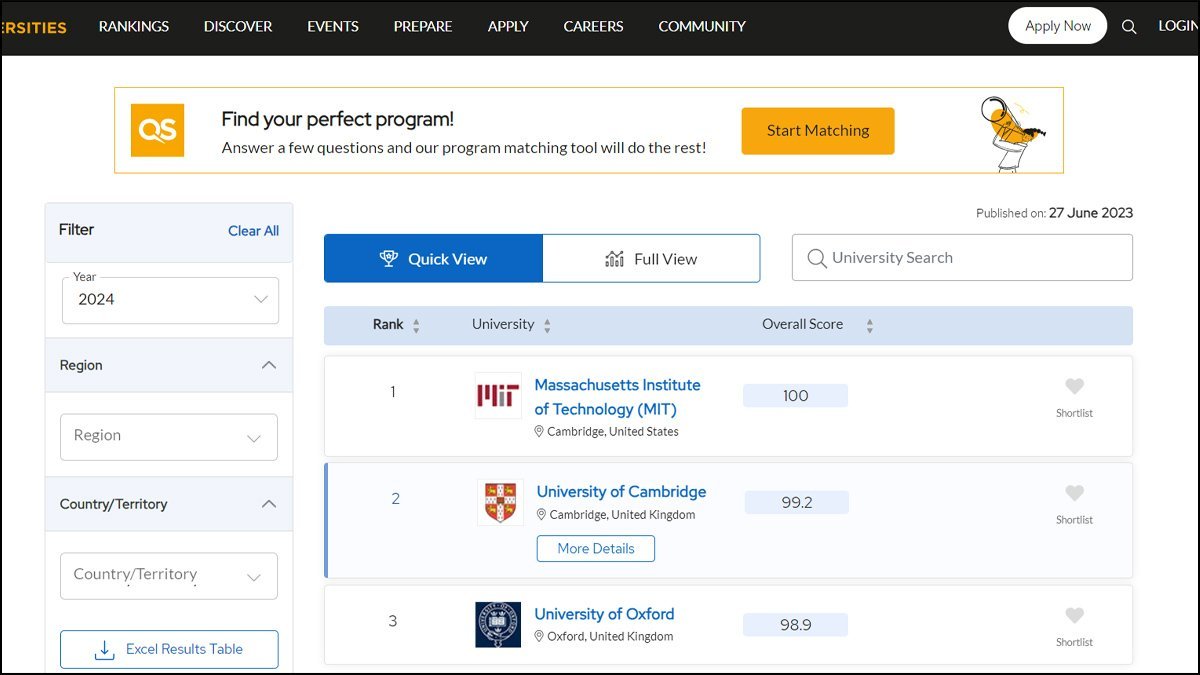This screenshot has width=1200, height=675.
Task: Open University of Cambridge link
Action: [x=621, y=492]
